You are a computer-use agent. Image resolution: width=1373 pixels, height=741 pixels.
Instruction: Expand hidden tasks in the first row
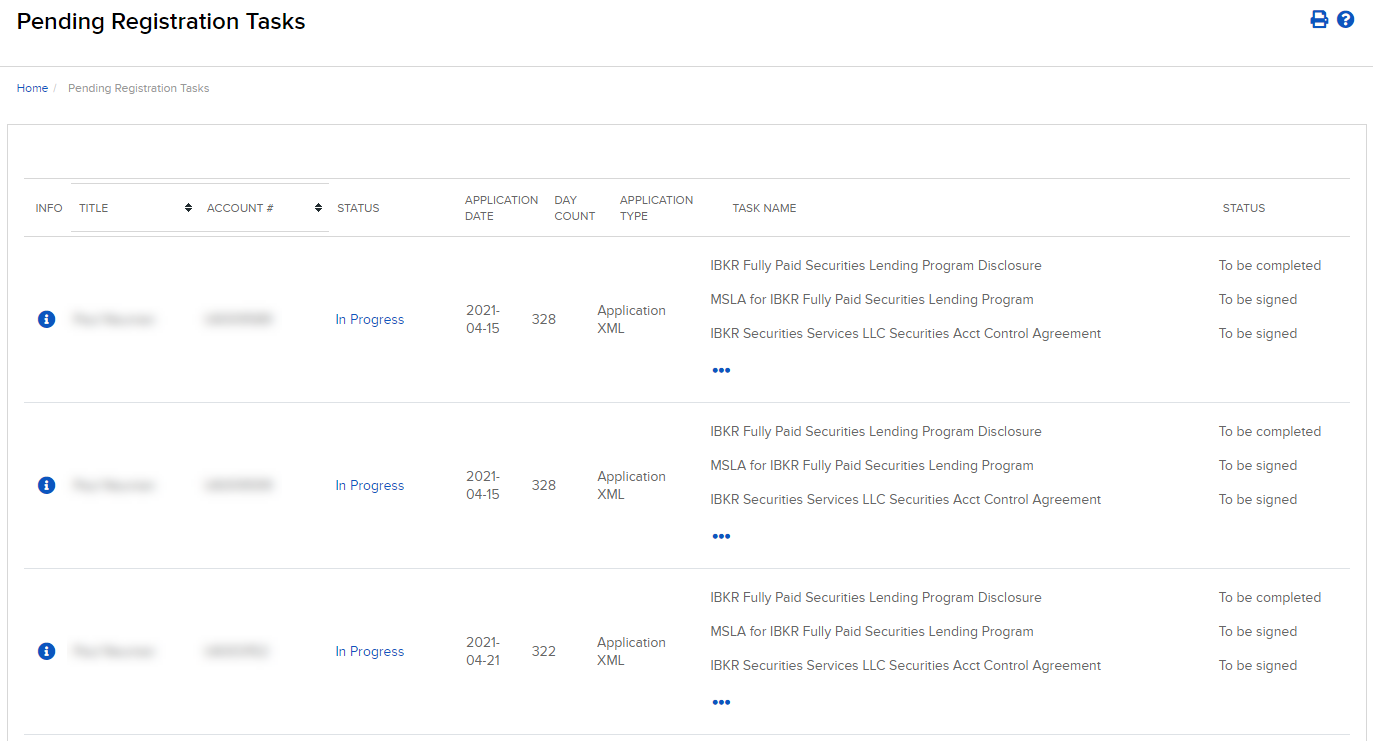721,370
